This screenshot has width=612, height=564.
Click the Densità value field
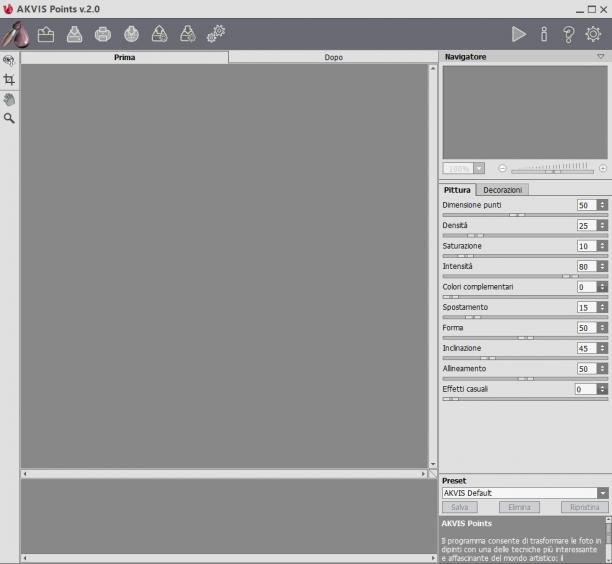[x=587, y=226]
